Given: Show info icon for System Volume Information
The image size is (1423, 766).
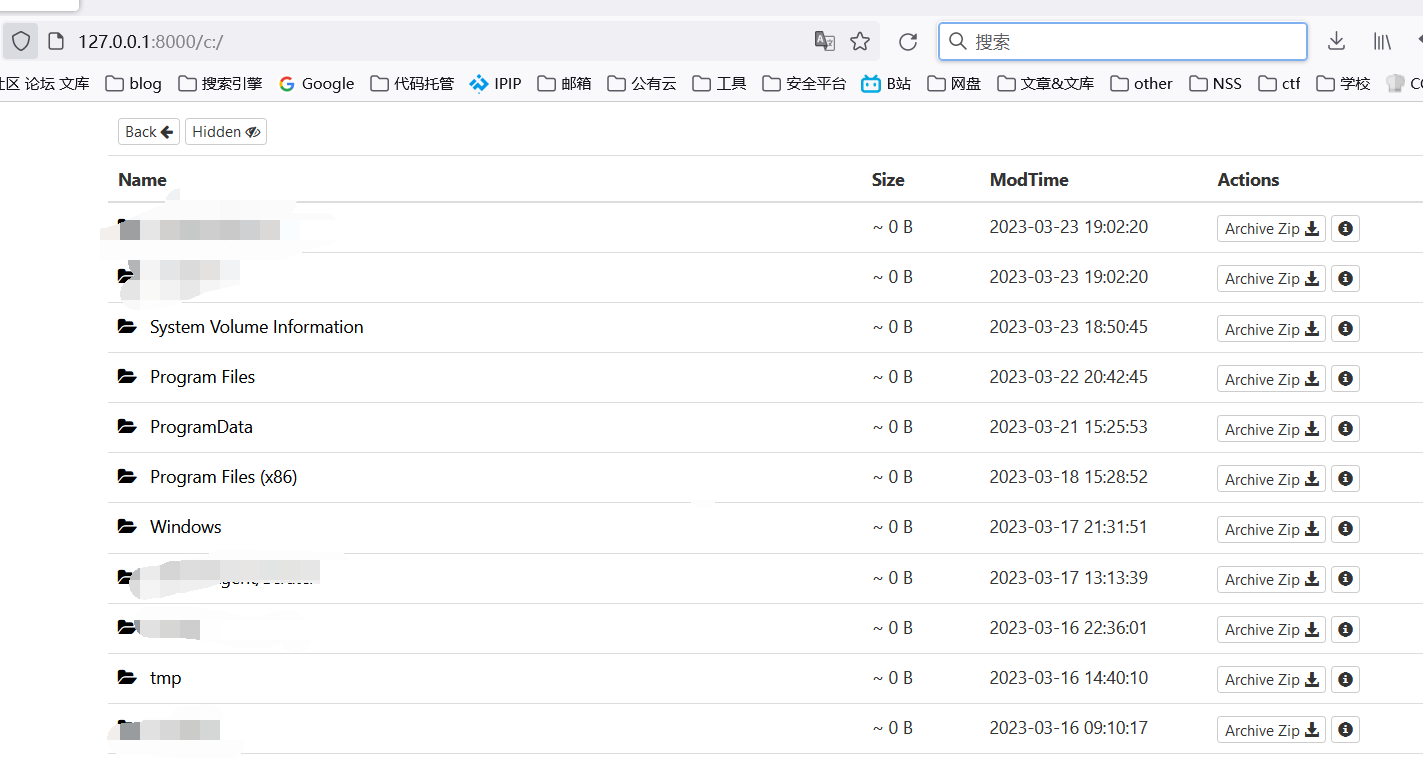Looking at the screenshot, I should (1345, 329).
